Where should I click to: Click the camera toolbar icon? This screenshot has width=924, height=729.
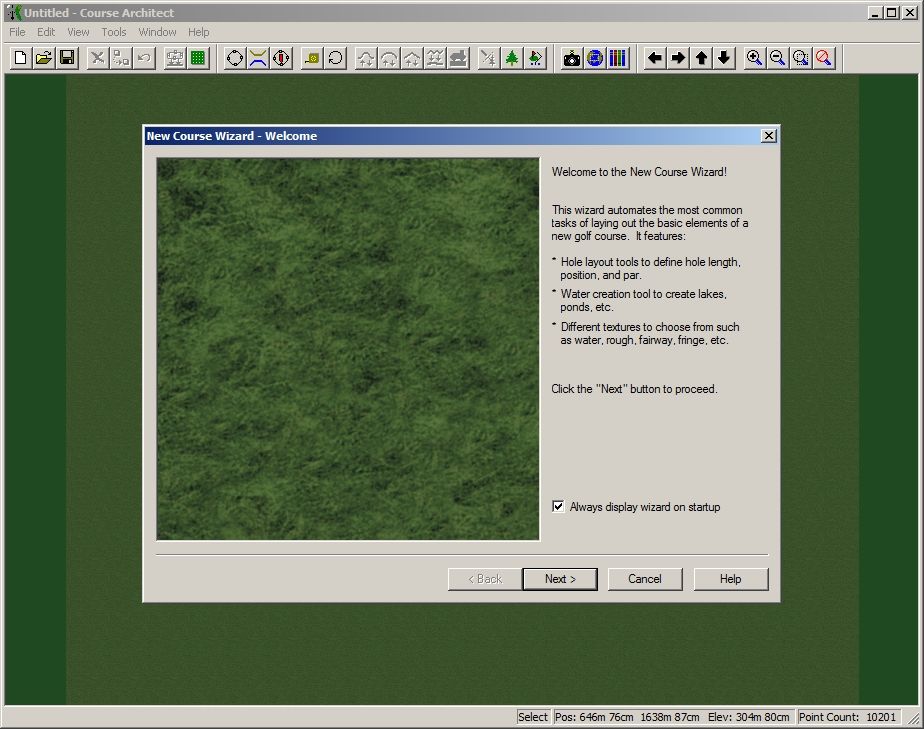tap(572, 58)
